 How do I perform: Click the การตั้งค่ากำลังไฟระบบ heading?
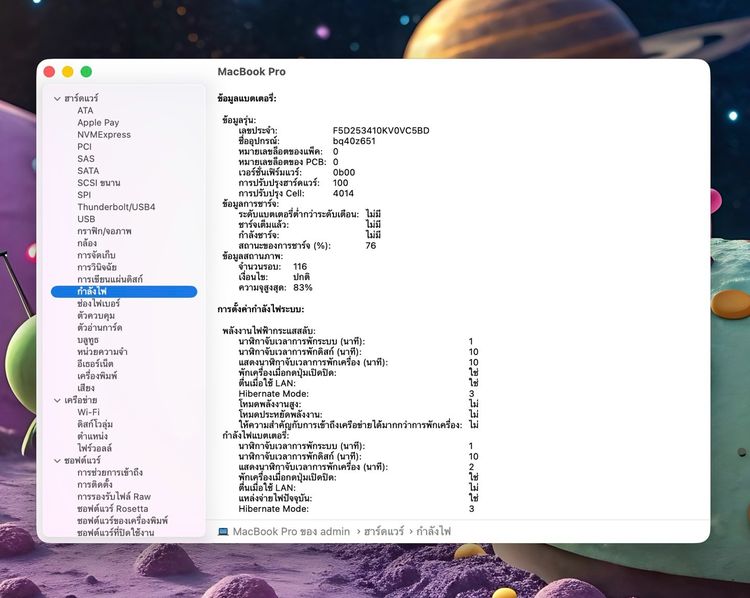tap(261, 309)
